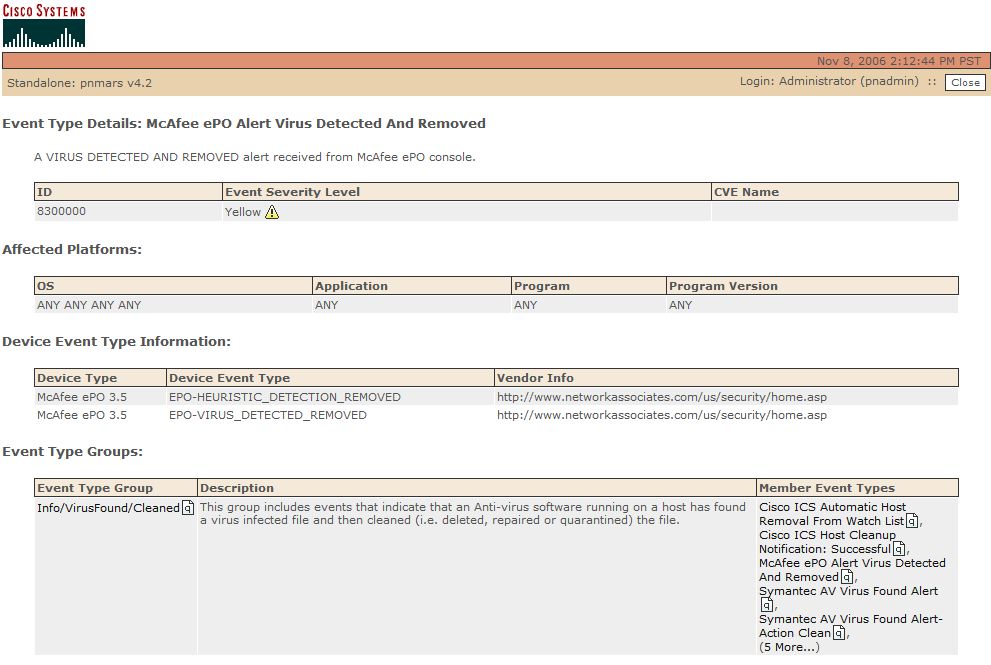Click the Description column header
This screenshot has width=991, height=665.
tap(477, 487)
